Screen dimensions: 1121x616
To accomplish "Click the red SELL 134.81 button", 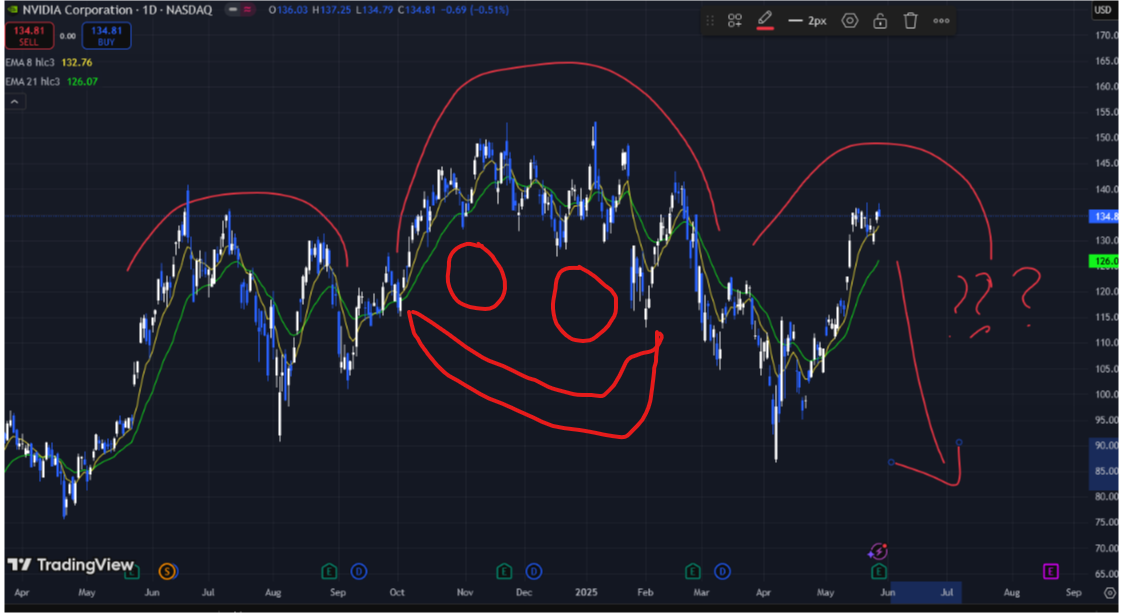I will pyautogui.click(x=29, y=36).
